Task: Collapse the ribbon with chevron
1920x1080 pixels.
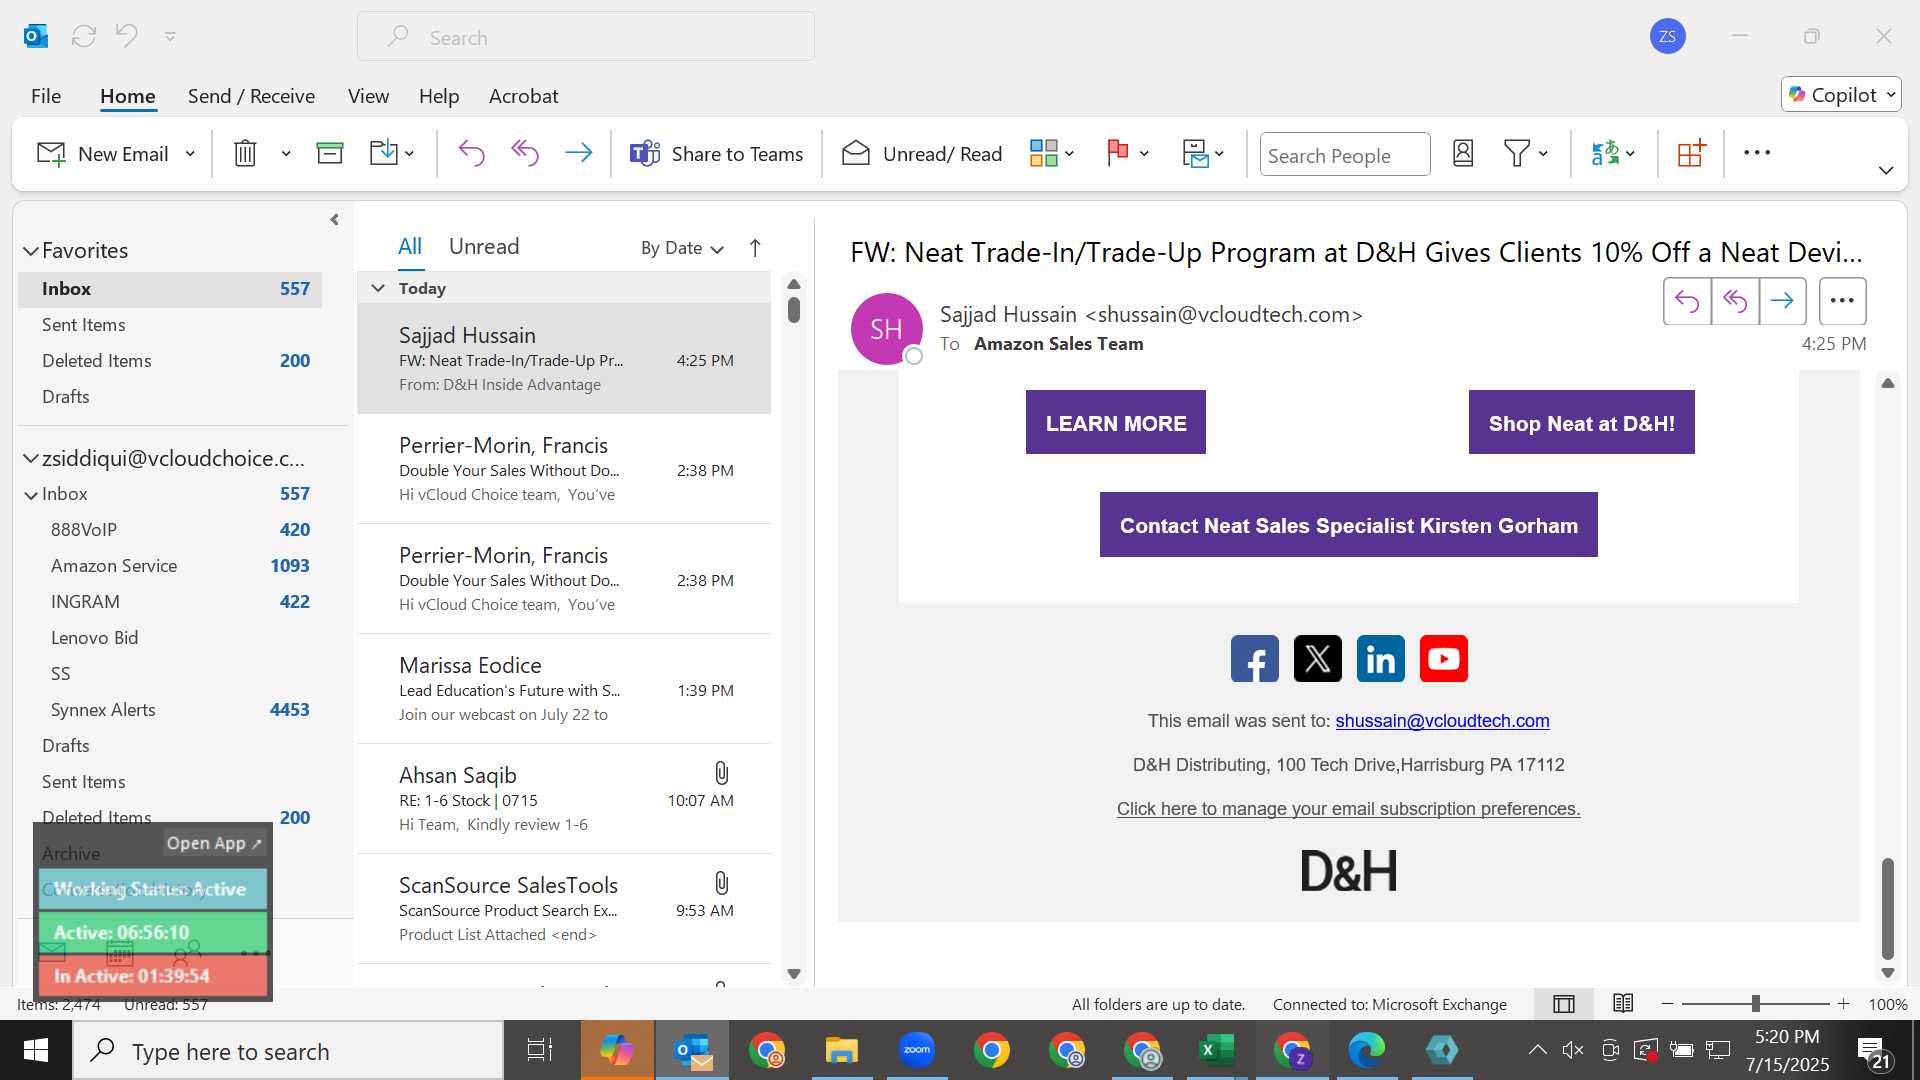Action: (1886, 170)
